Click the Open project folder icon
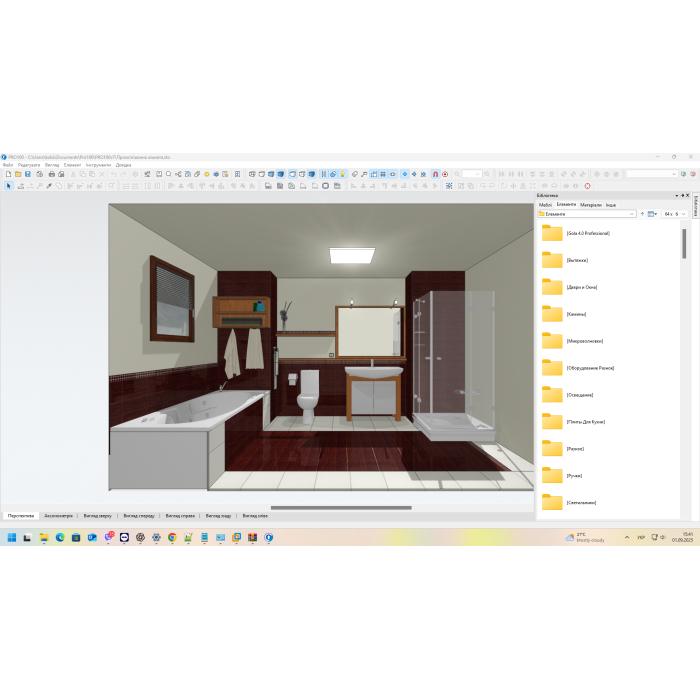The height and width of the screenshot is (700, 700). [18, 174]
